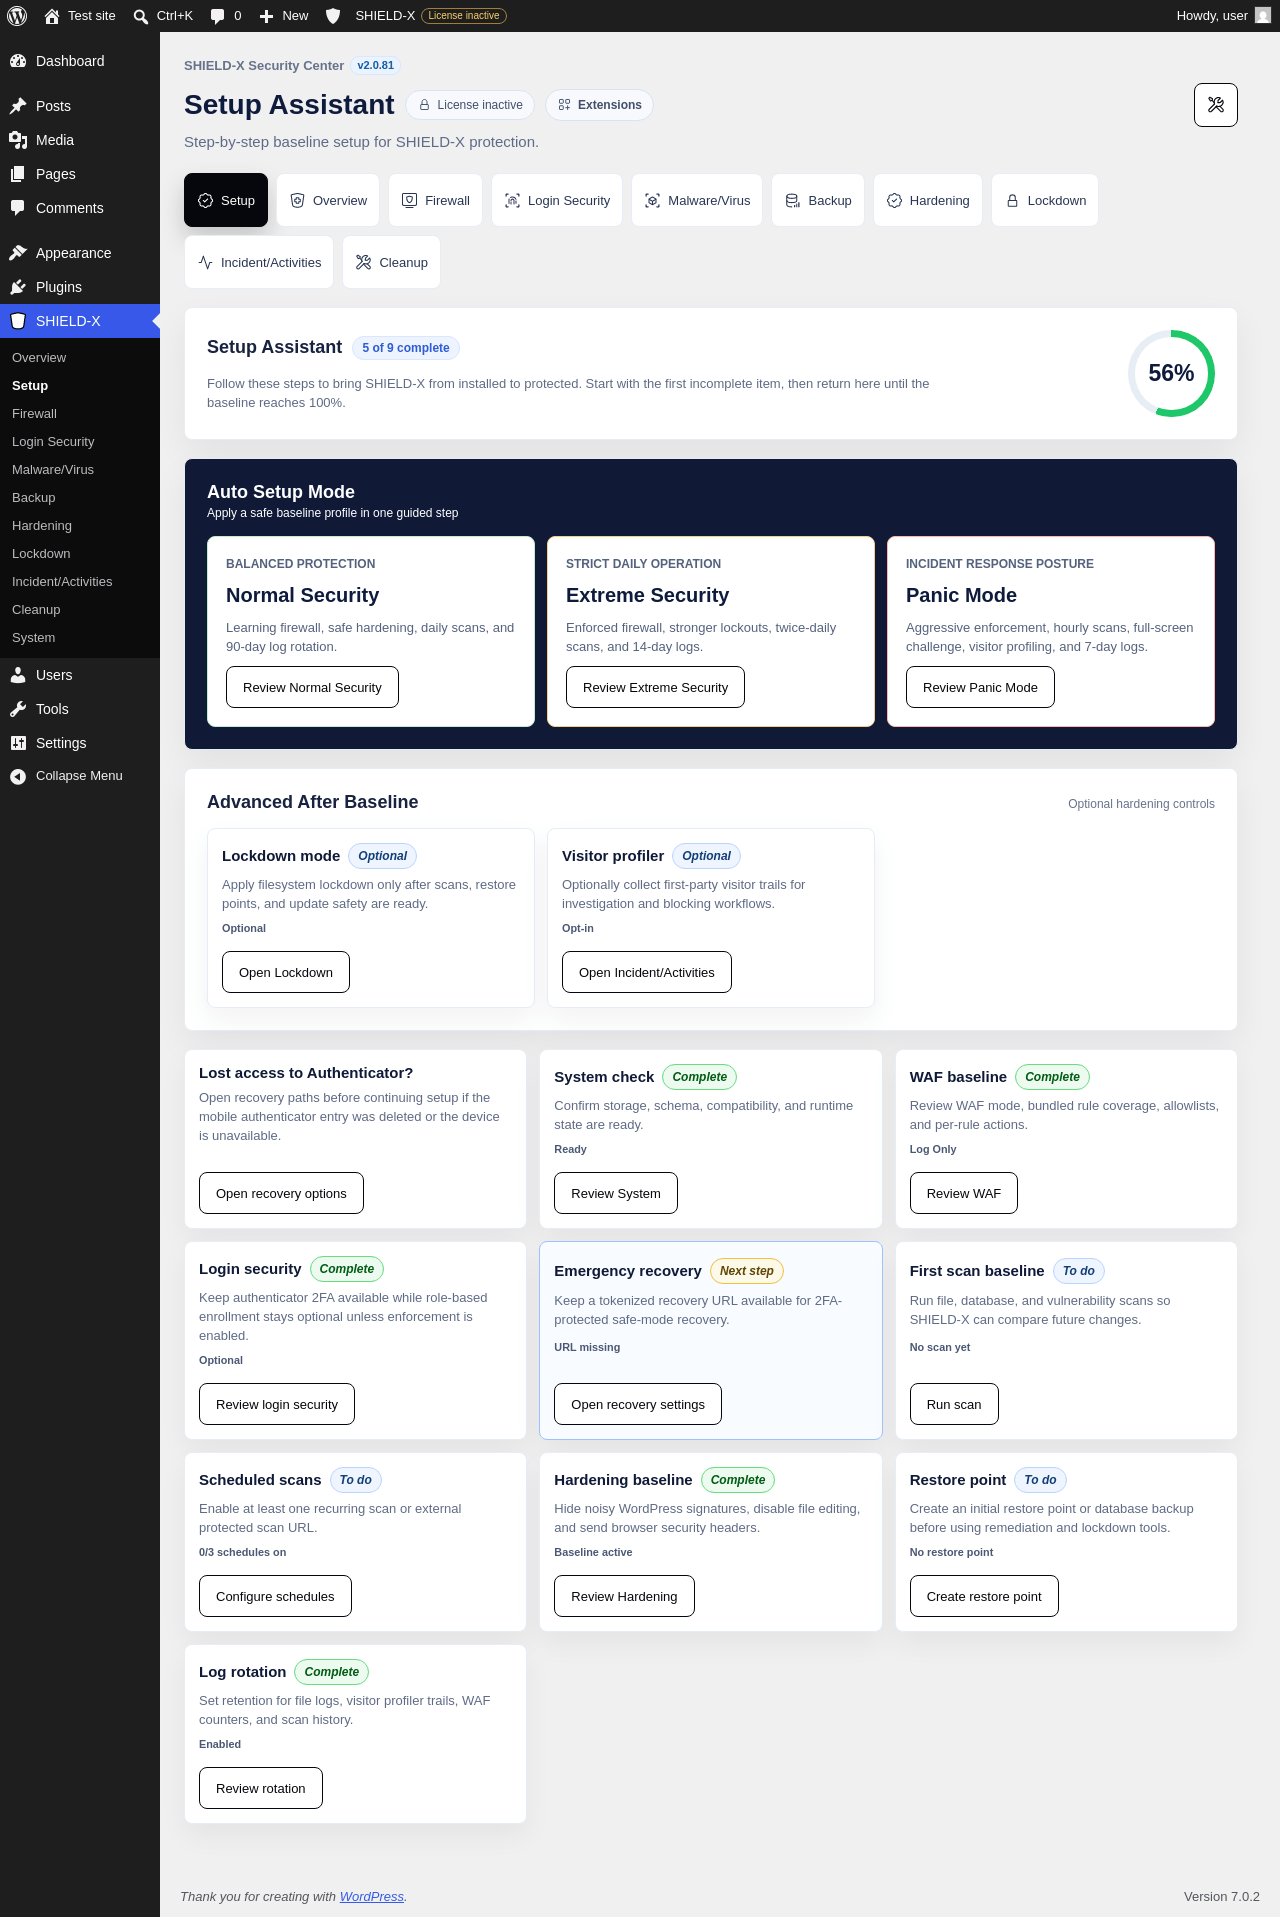Click the Posts pin icon

[18, 106]
